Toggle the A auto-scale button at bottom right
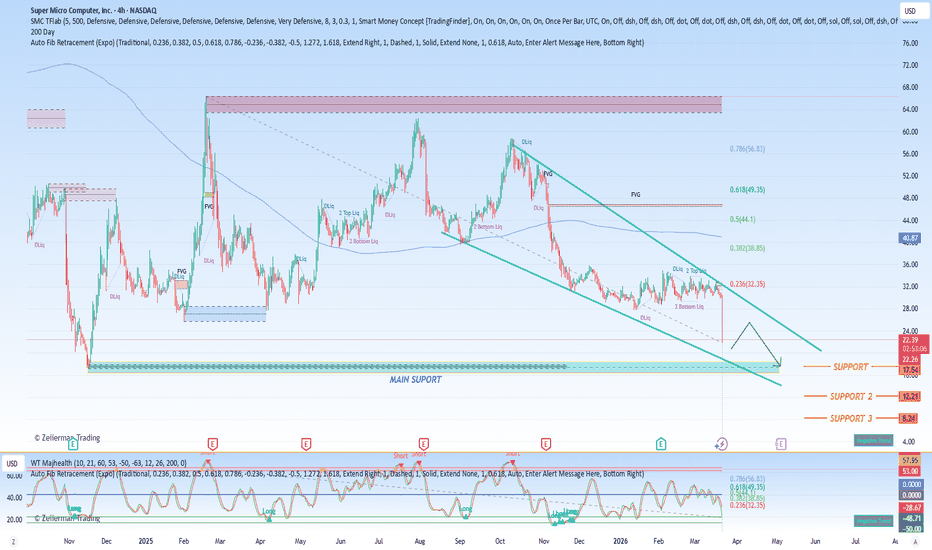Screen dimensions: 932x550 coord(915,540)
